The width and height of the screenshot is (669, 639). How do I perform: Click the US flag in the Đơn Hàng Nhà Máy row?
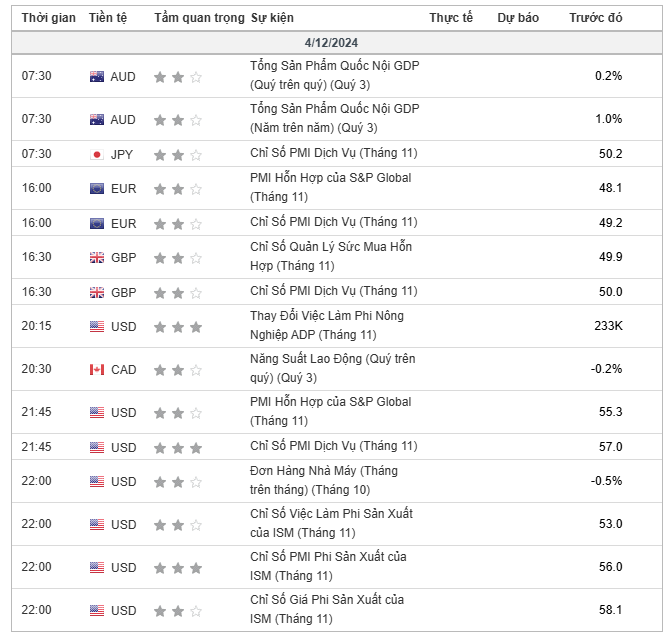pyautogui.click(x=97, y=482)
